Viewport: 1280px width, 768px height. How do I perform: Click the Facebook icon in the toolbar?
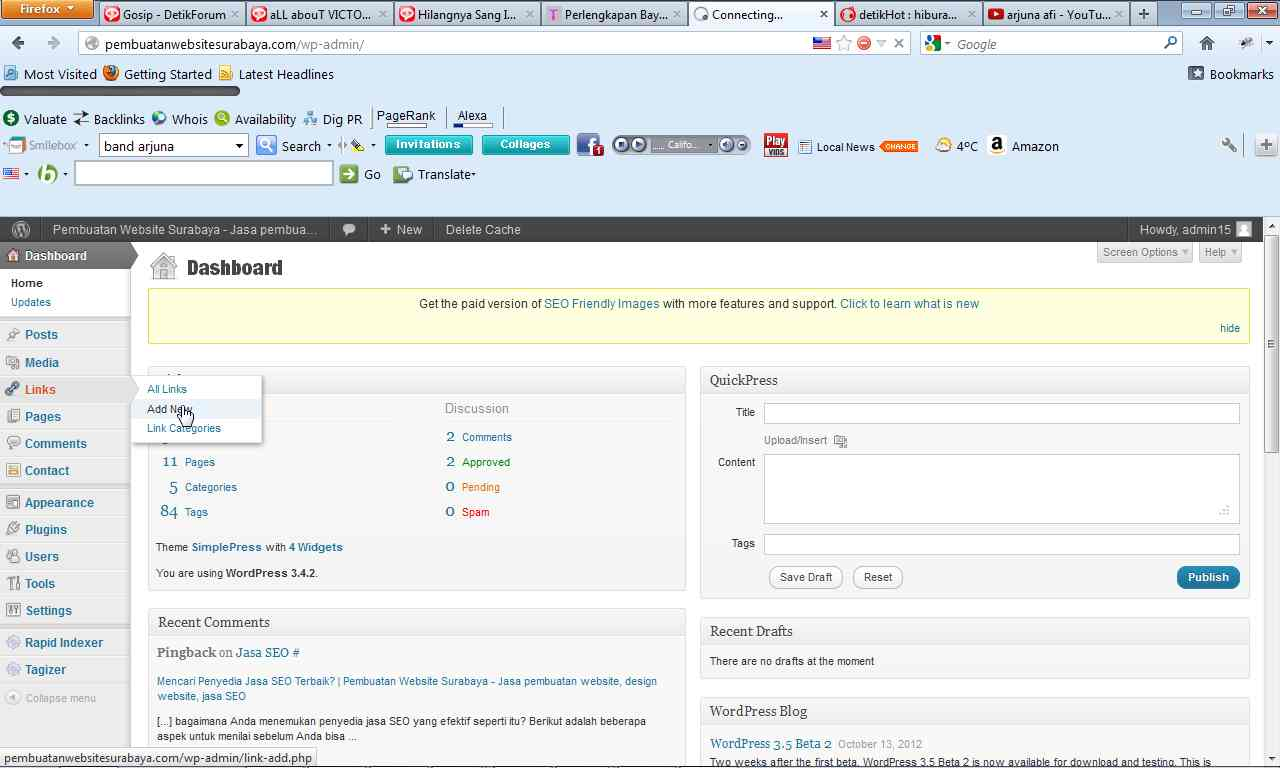pyautogui.click(x=589, y=146)
